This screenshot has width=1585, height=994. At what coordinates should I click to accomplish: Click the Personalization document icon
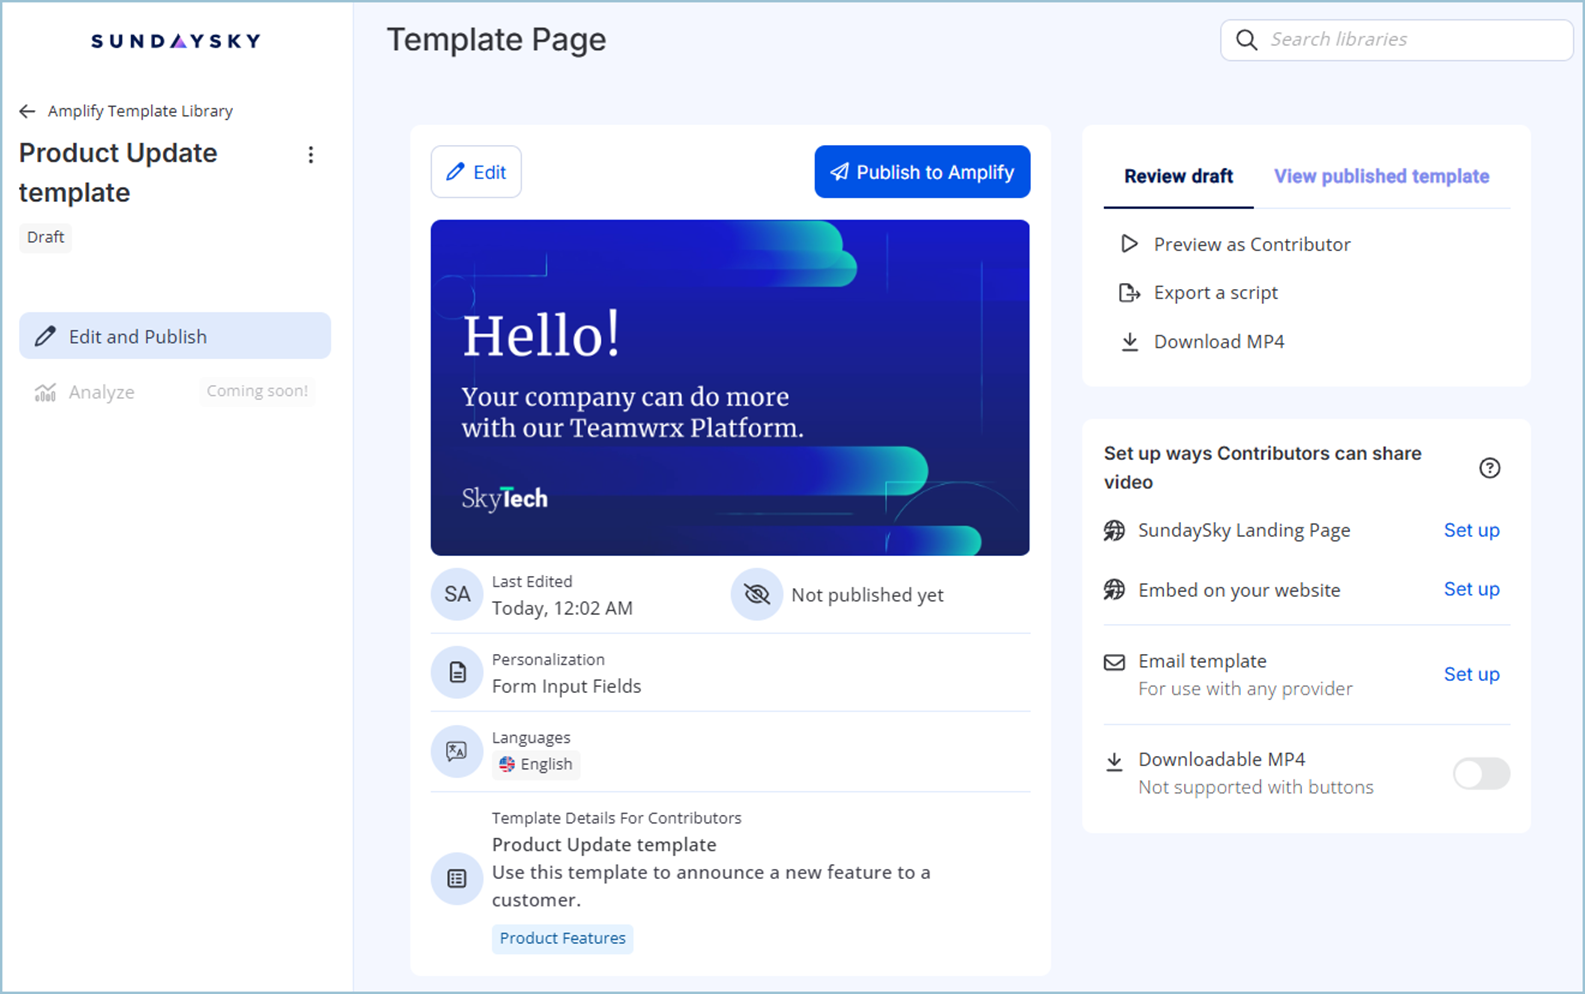tap(457, 673)
